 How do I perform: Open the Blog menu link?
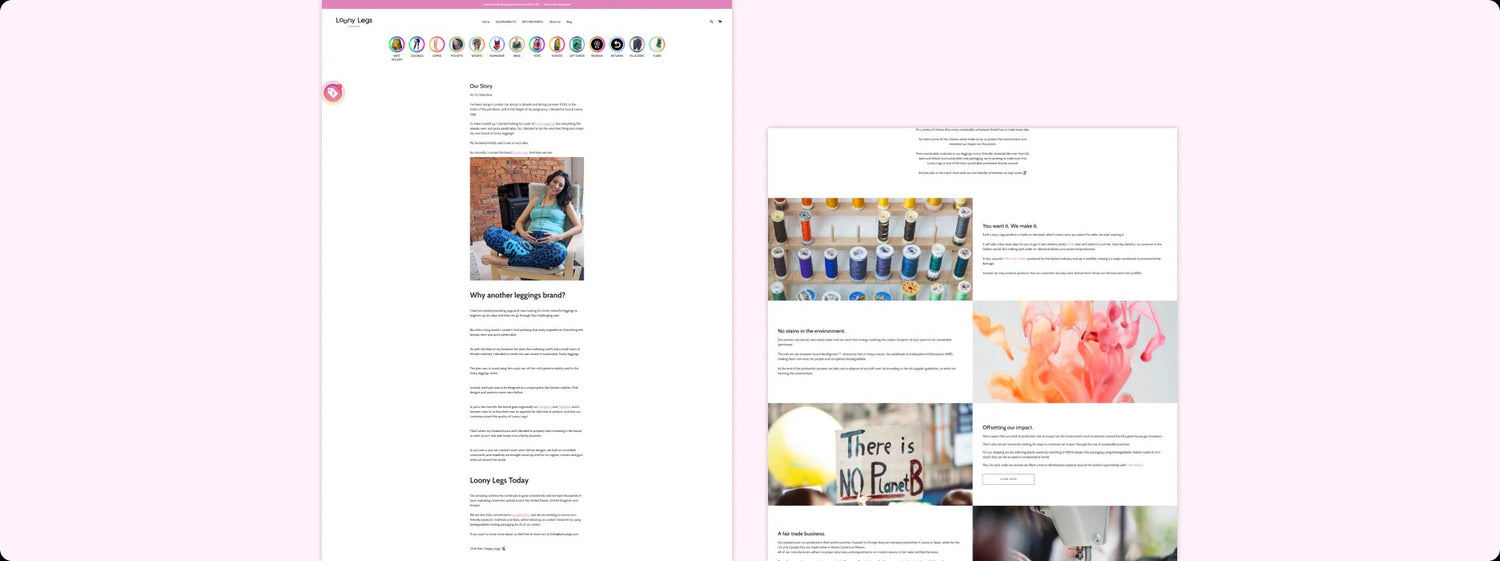click(x=569, y=21)
